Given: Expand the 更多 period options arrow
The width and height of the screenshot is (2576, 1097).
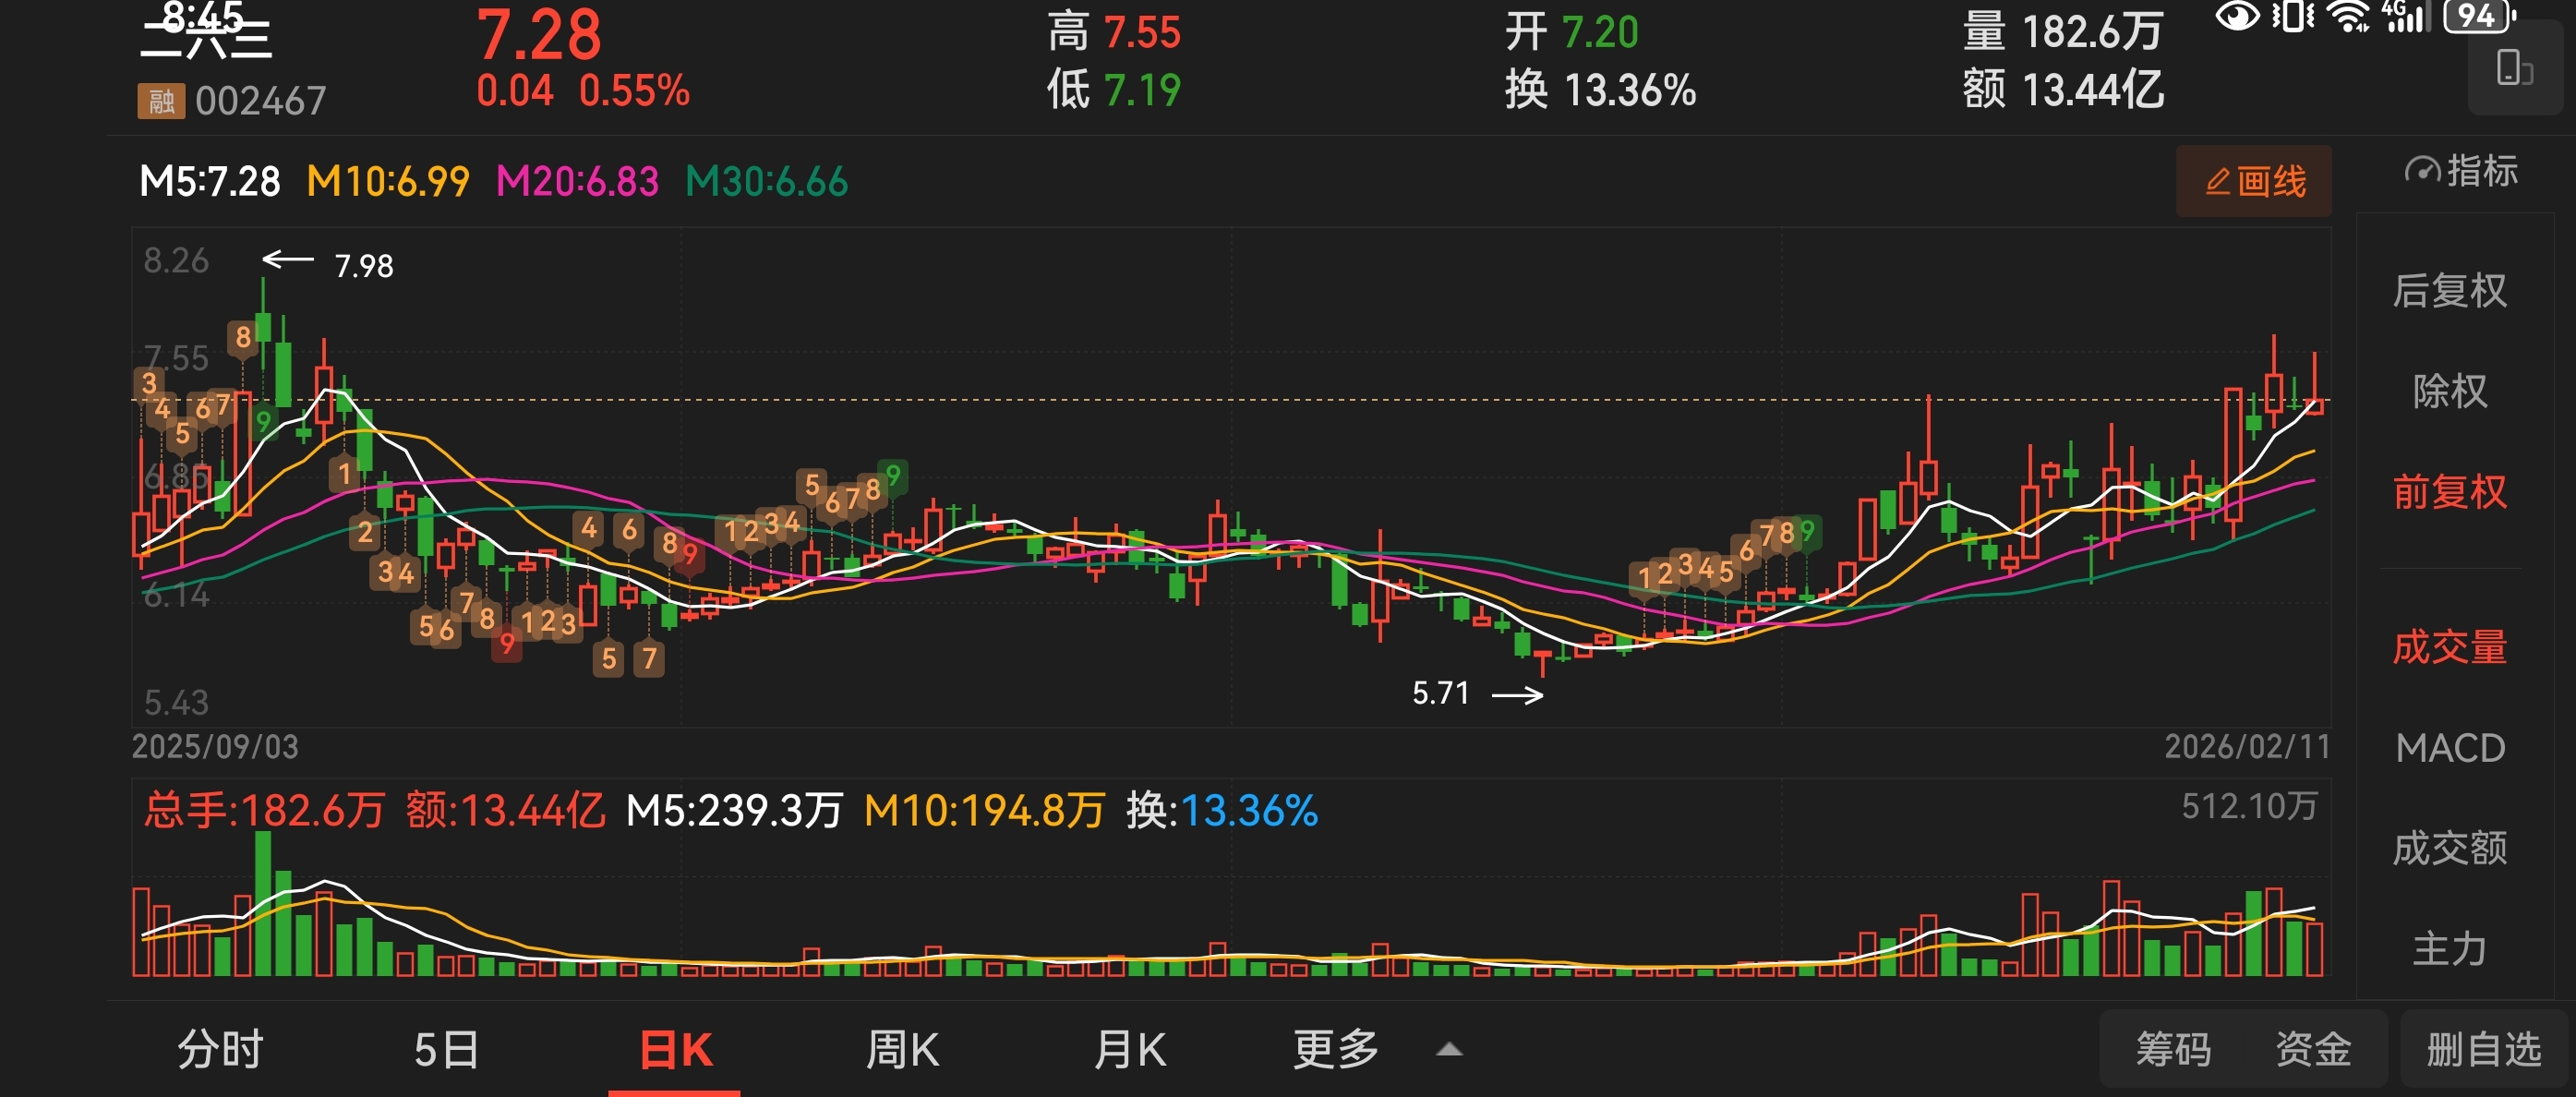Looking at the screenshot, I should [x=1449, y=1050].
